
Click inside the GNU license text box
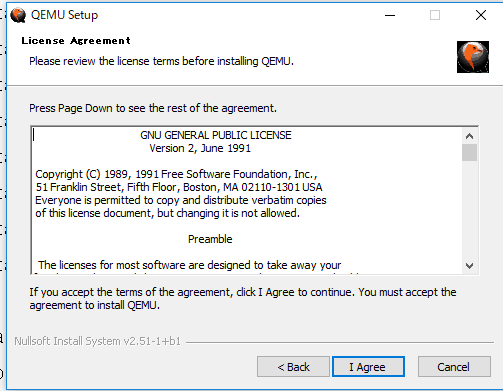click(x=247, y=201)
